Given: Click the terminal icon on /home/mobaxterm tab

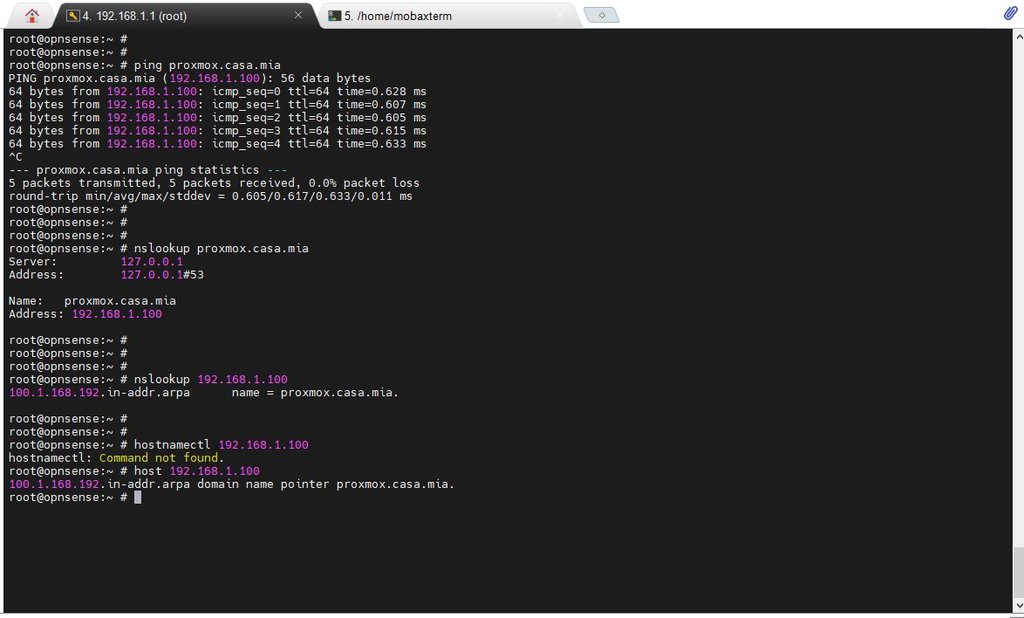Looking at the screenshot, I should click(x=334, y=15).
